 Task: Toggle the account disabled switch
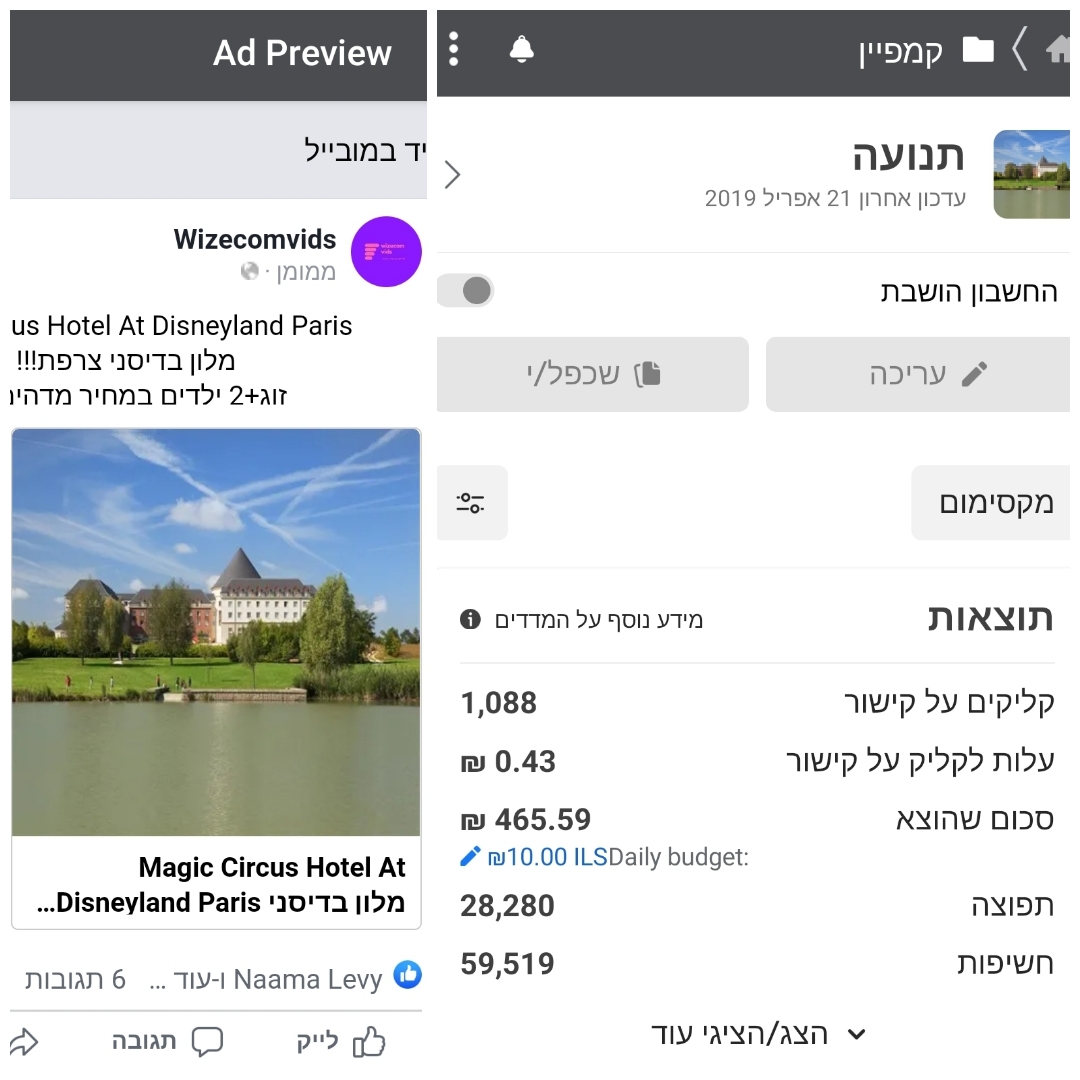[x=466, y=291]
